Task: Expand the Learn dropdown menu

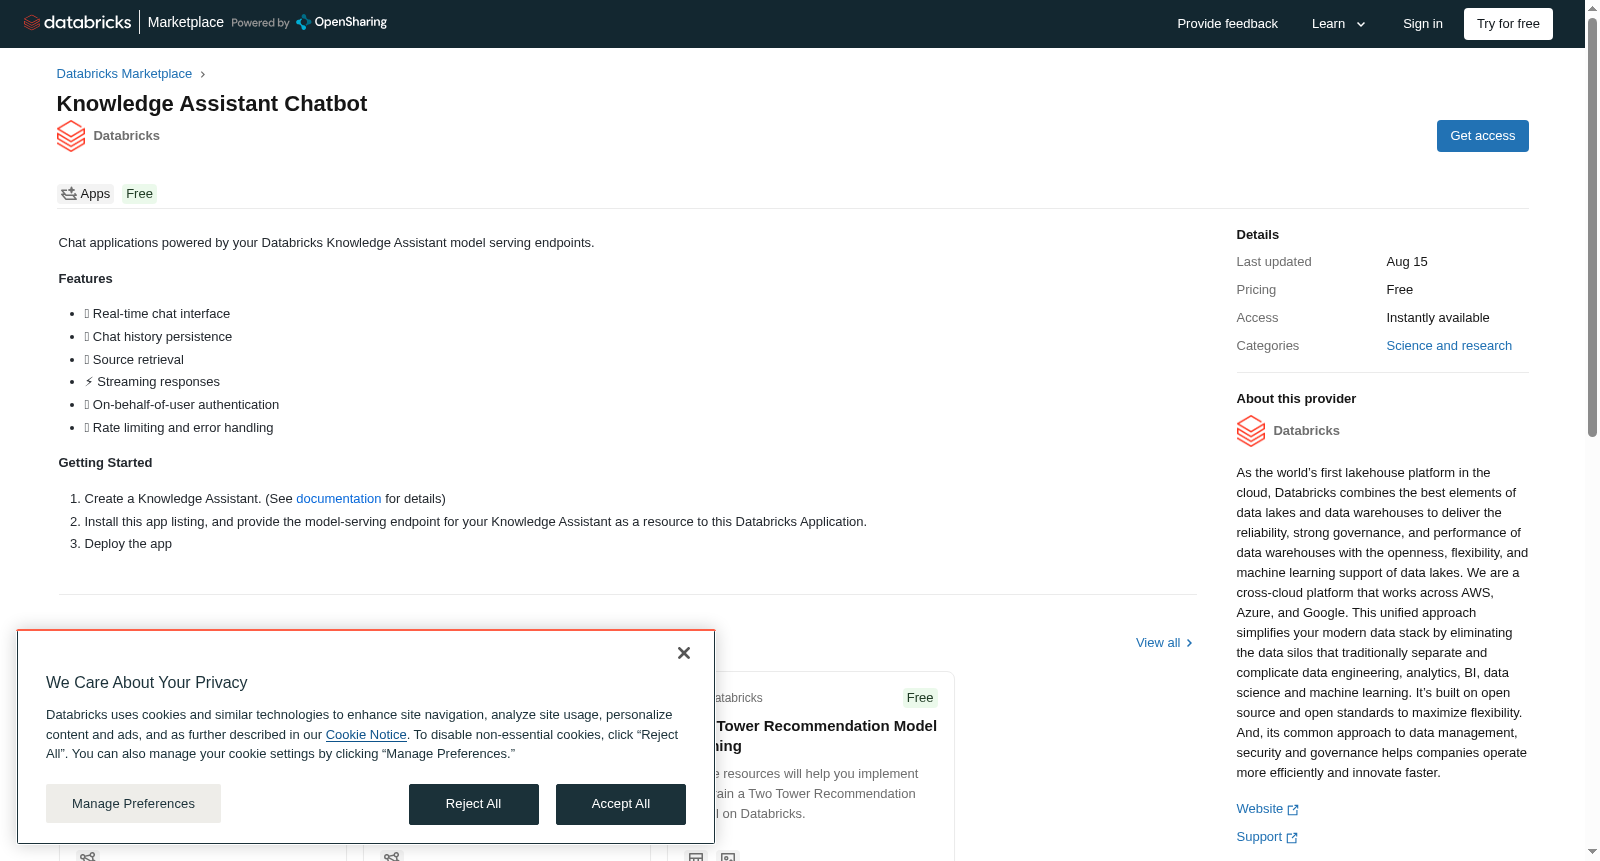Action: [1339, 24]
